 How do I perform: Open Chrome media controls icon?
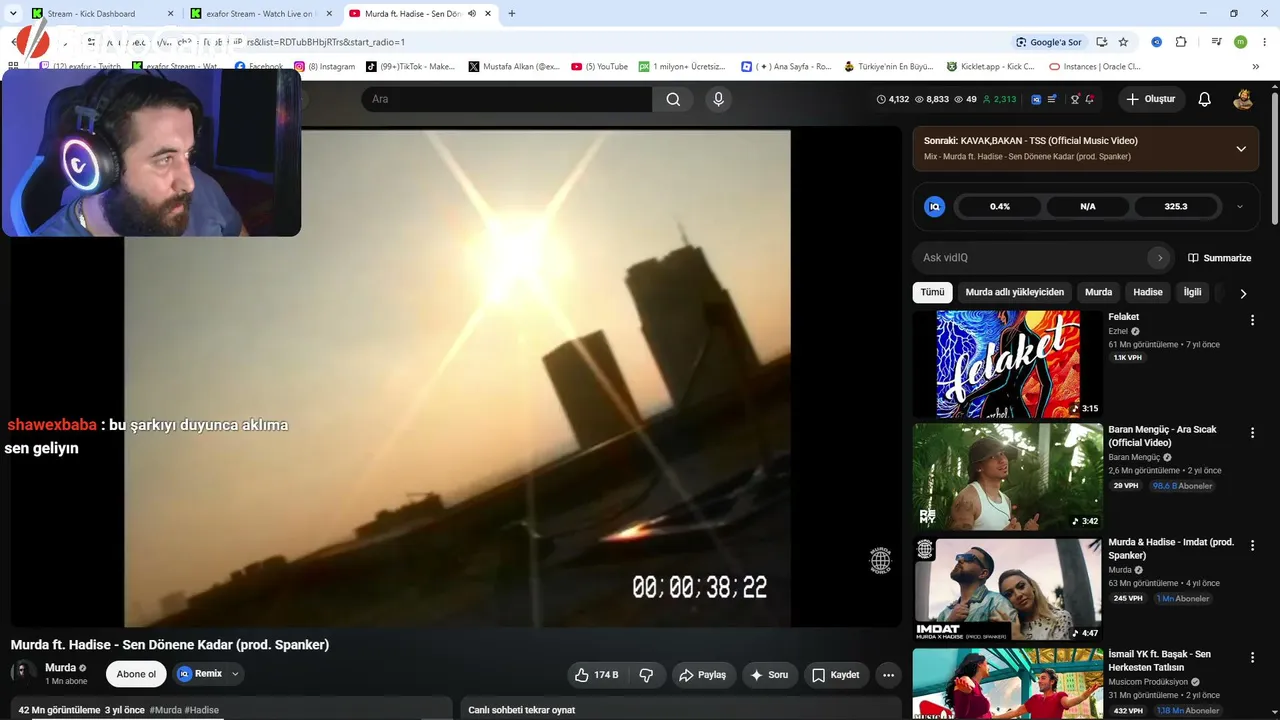coord(1216,42)
